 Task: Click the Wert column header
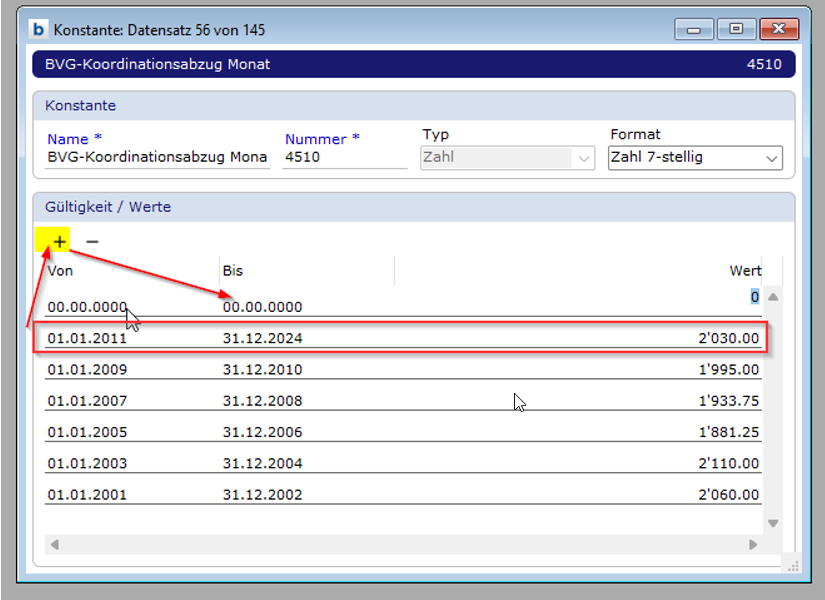tap(745, 270)
